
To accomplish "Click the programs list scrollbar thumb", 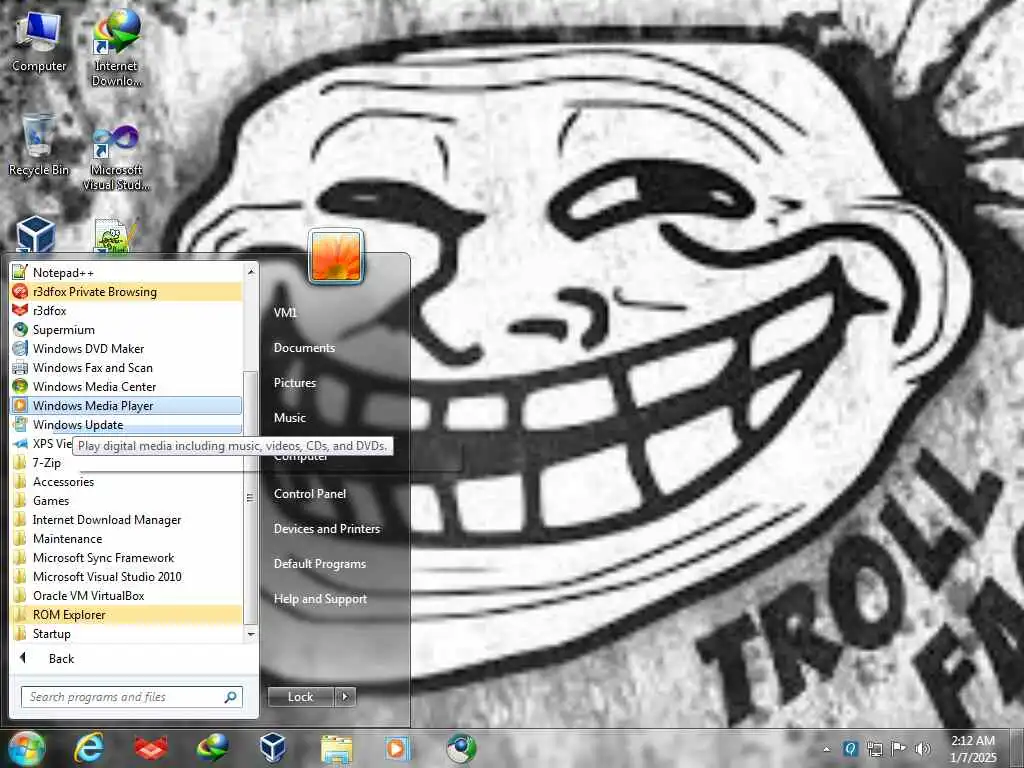I will pyautogui.click(x=249, y=497).
